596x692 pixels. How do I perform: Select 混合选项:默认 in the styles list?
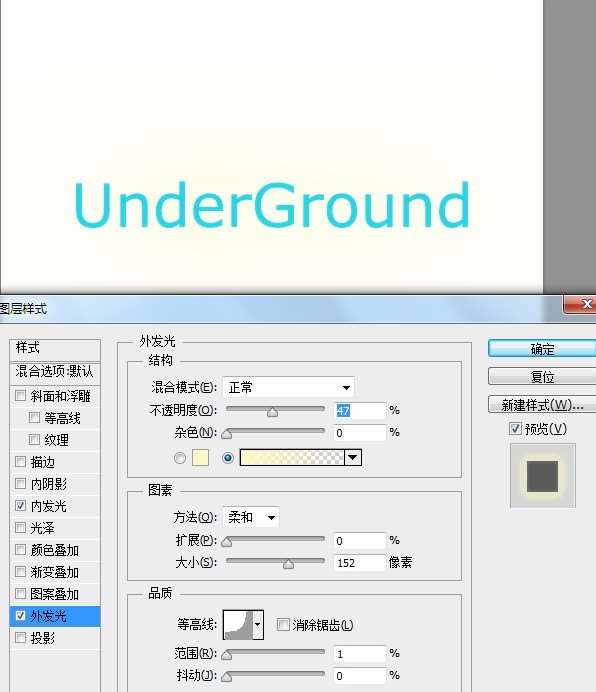pos(55,371)
